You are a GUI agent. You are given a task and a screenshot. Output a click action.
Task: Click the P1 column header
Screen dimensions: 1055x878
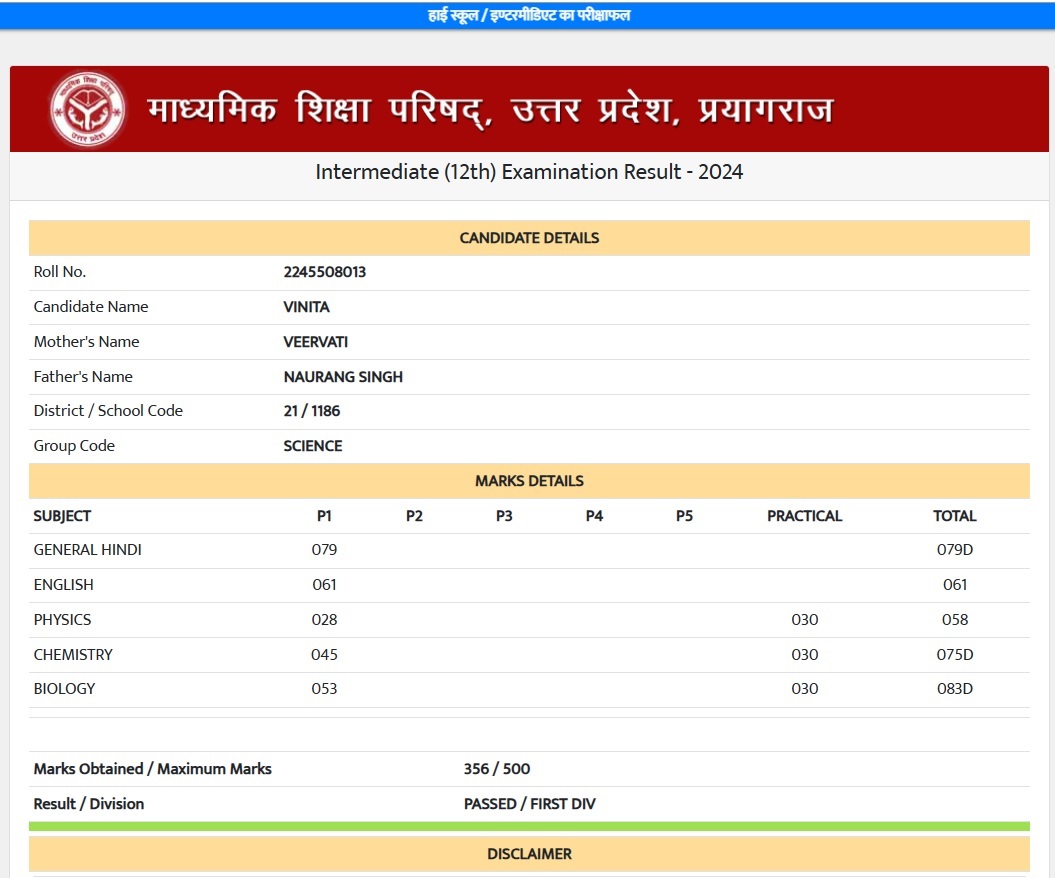(324, 516)
